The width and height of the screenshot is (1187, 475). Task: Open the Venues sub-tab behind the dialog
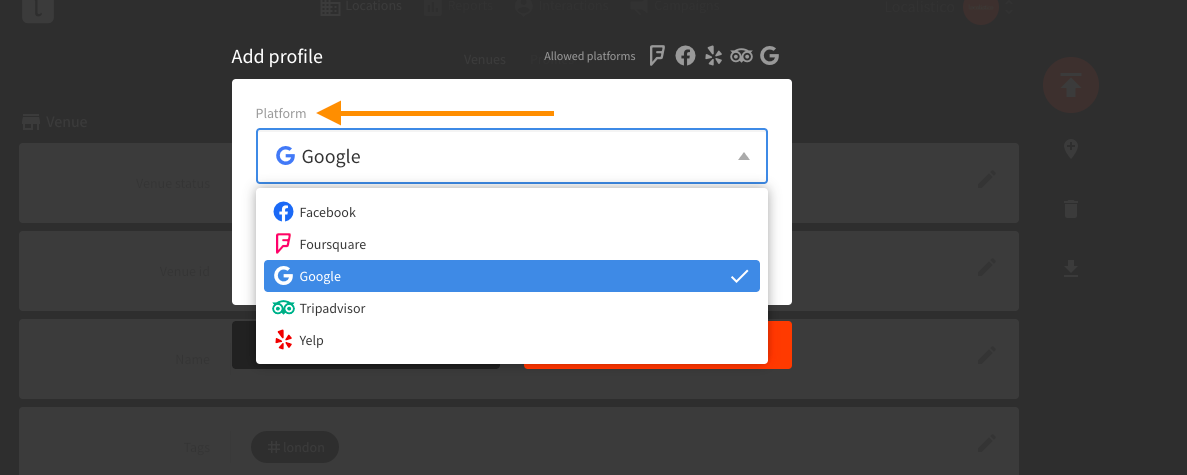pyautogui.click(x=484, y=59)
